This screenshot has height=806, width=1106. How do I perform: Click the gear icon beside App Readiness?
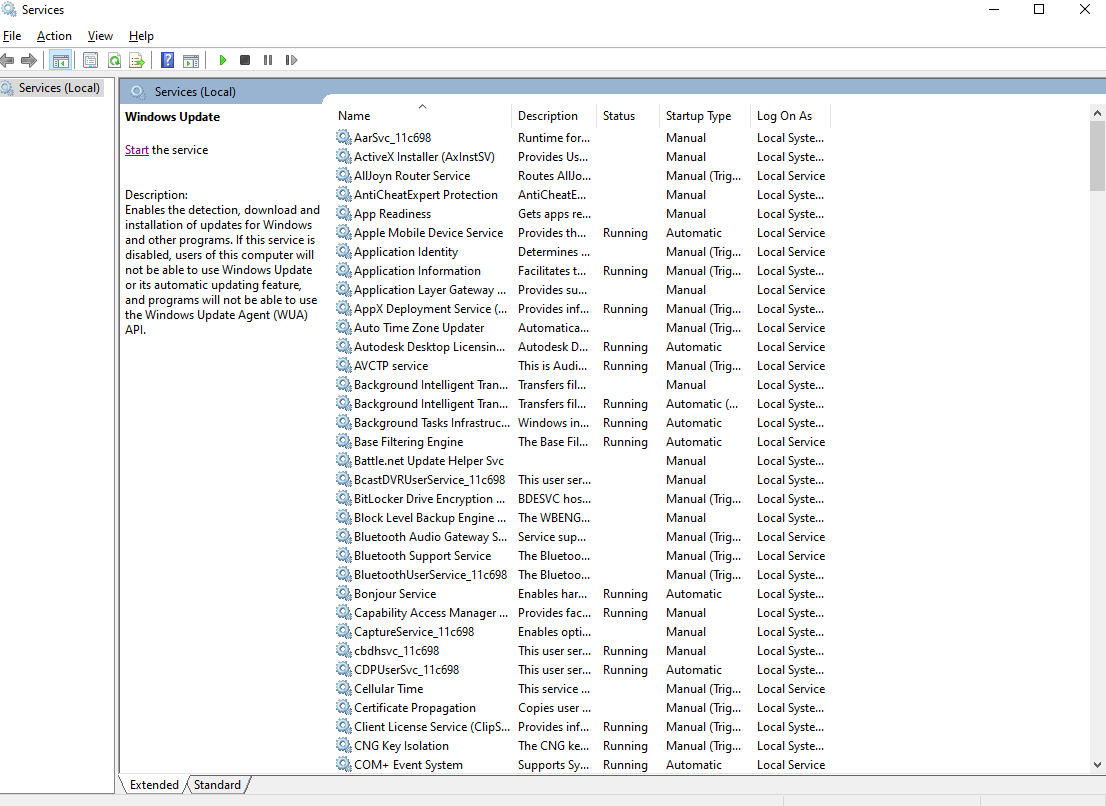coord(344,214)
